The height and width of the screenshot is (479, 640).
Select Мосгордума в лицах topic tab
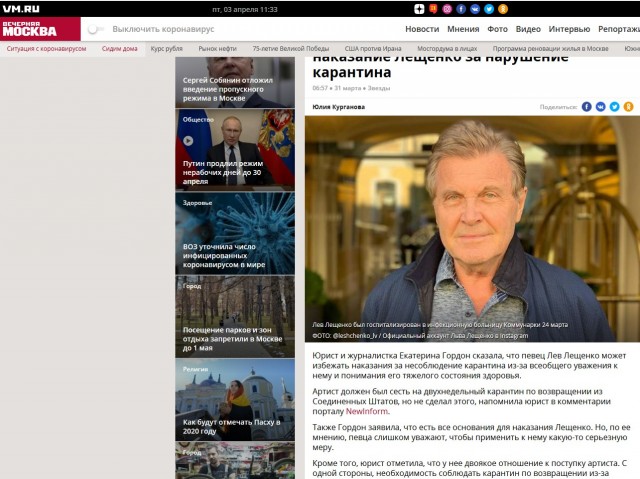point(447,49)
